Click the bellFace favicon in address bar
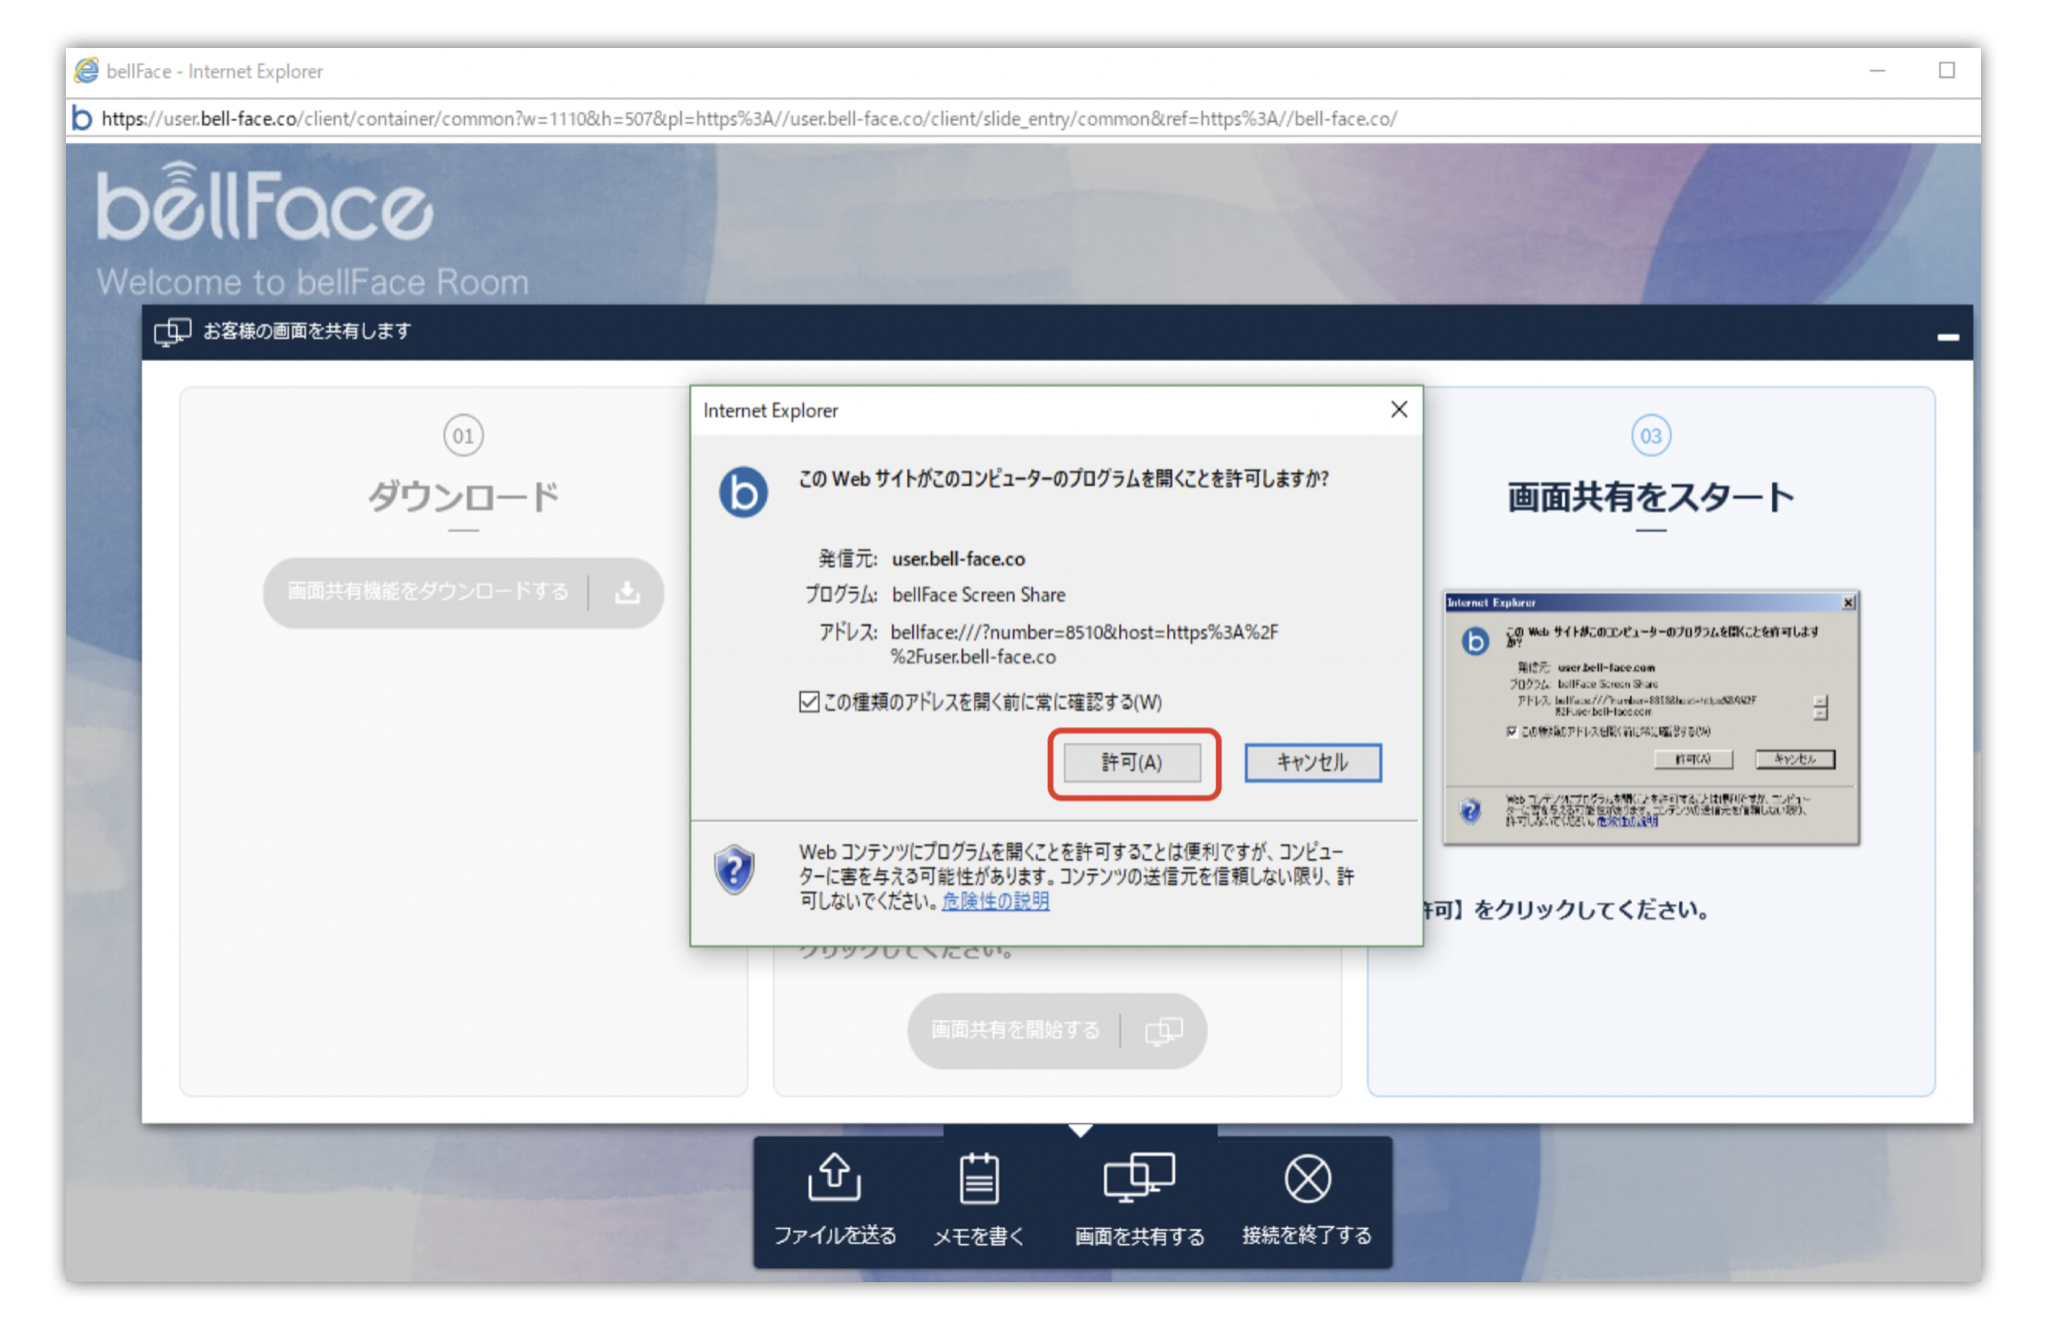 83,119
